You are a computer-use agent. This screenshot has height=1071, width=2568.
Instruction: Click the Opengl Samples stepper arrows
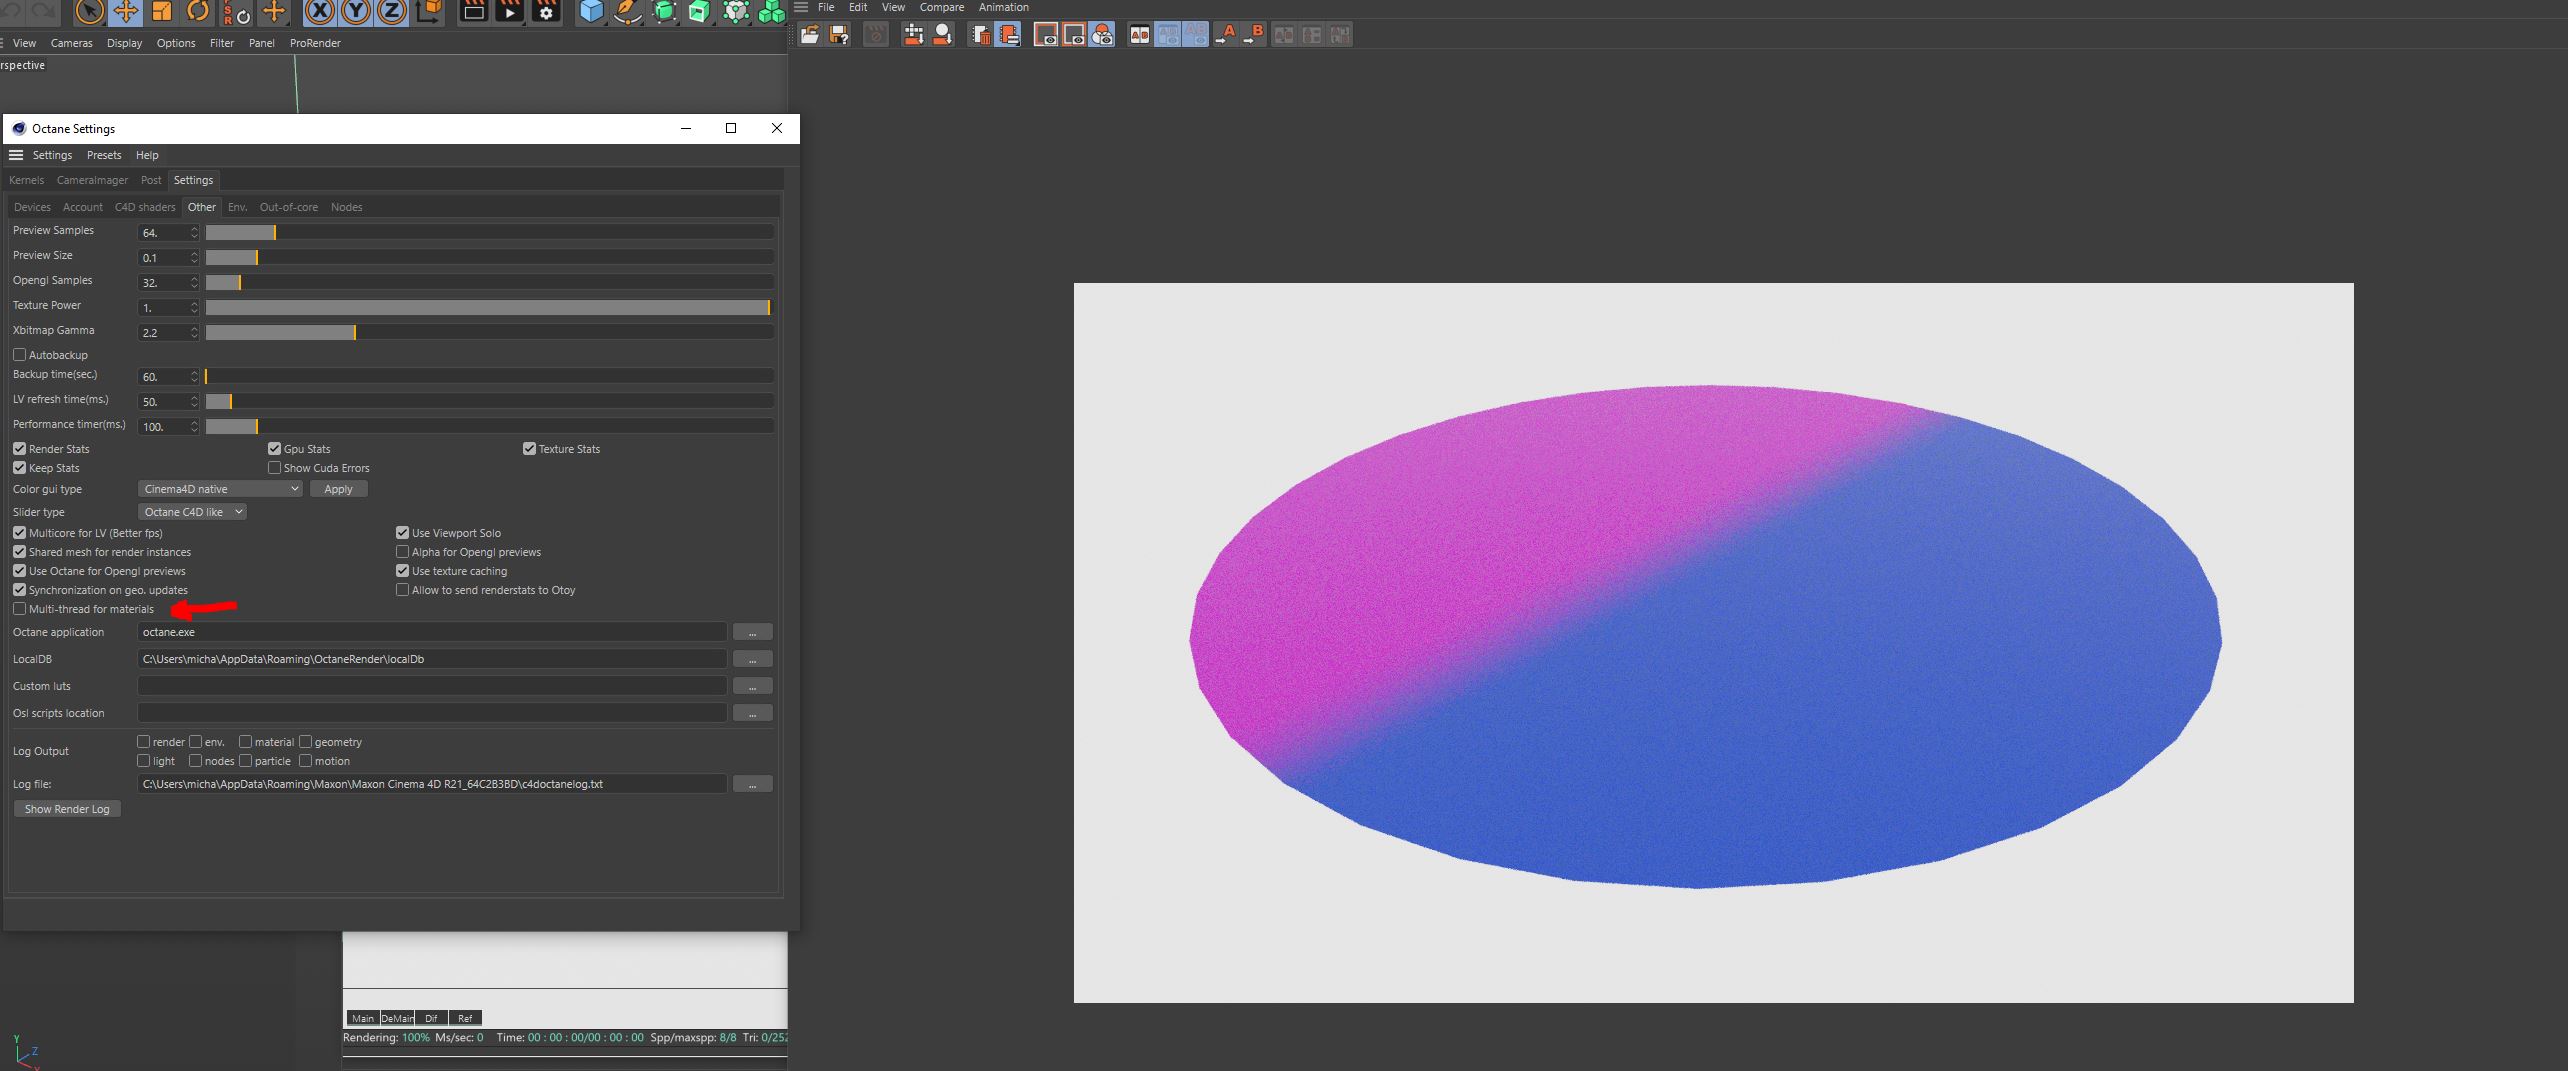coord(194,283)
